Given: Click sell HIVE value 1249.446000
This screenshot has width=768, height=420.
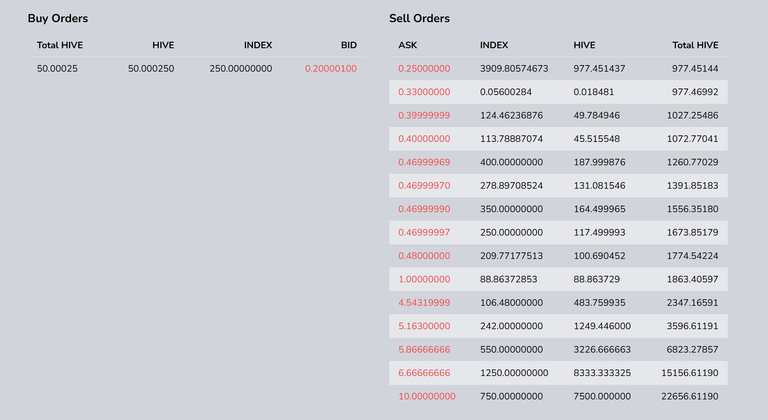Looking at the screenshot, I should pyautogui.click(x=602, y=326).
